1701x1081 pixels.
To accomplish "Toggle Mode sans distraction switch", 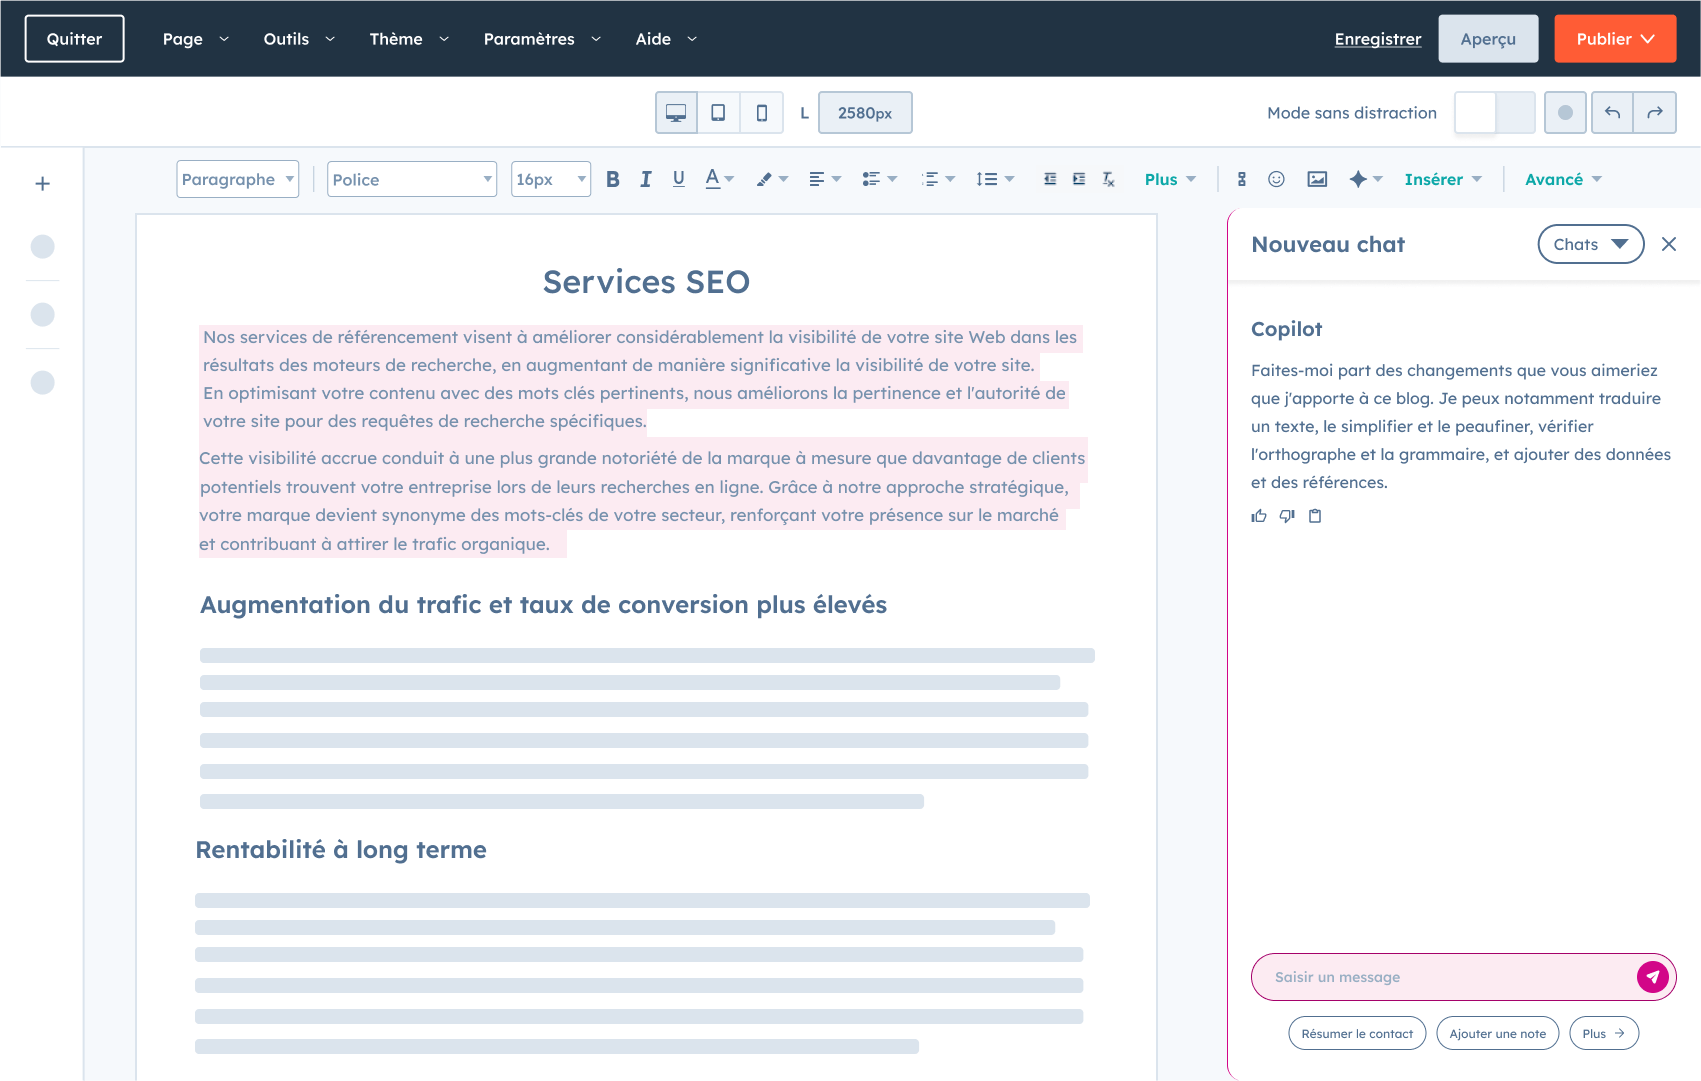I will coord(1494,113).
